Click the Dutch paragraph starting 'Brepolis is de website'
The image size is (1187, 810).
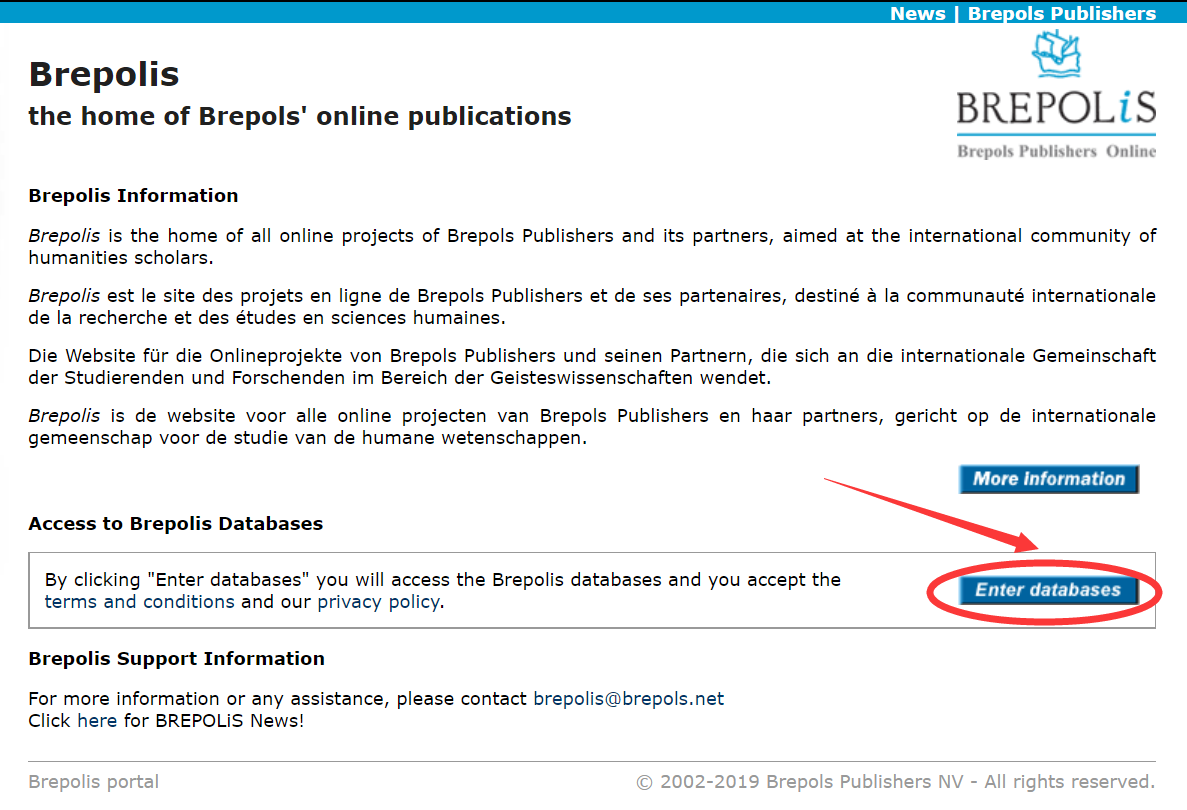click(x=592, y=426)
